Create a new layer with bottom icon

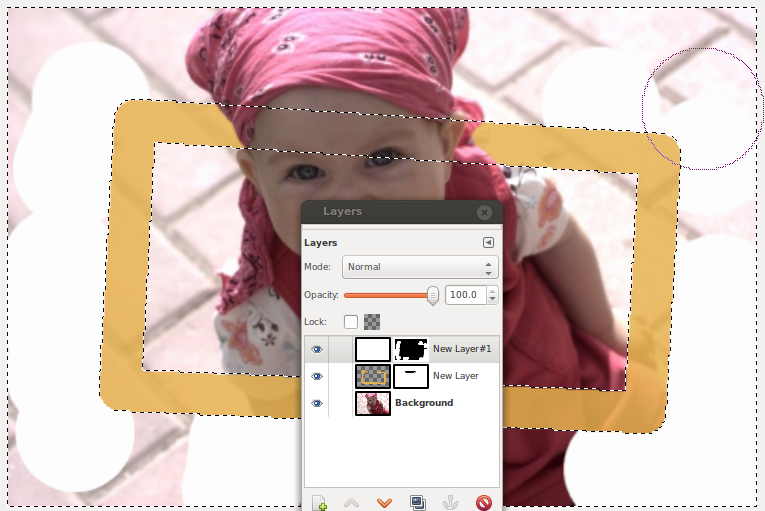319,502
